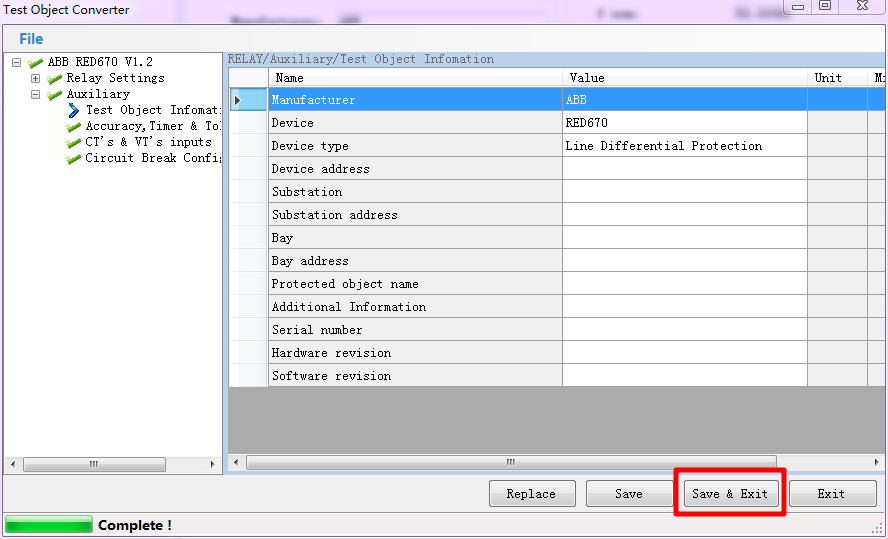Collapse the ABB RED670 V1.2 root node
The width and height of the screenshot is (888, 539).
click(16, 62)
